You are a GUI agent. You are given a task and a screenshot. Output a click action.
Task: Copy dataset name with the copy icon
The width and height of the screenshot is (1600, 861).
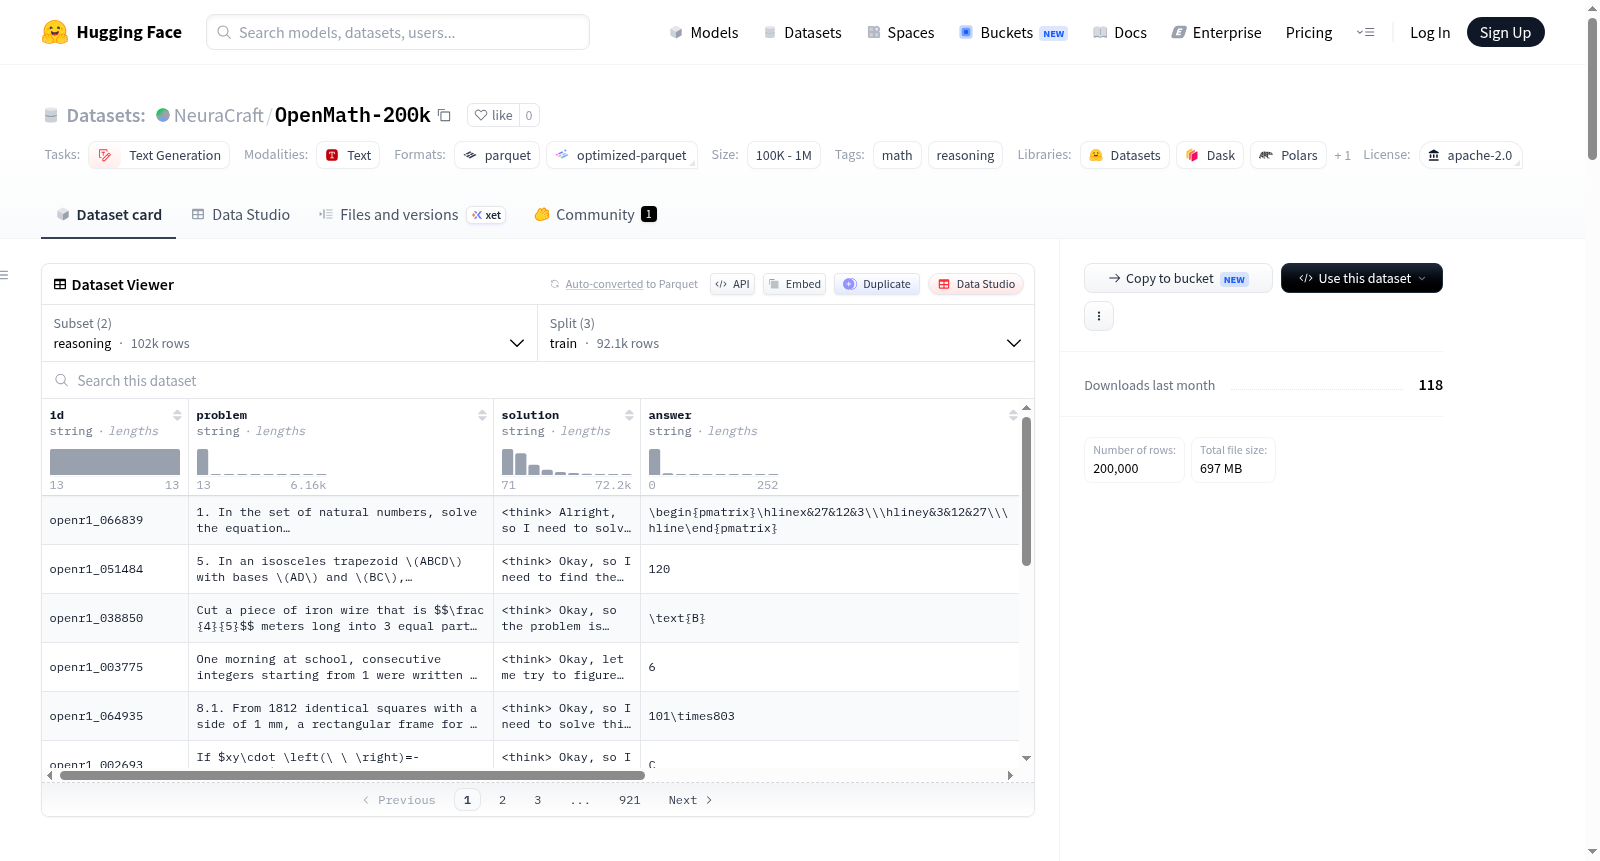coord(445,115)
